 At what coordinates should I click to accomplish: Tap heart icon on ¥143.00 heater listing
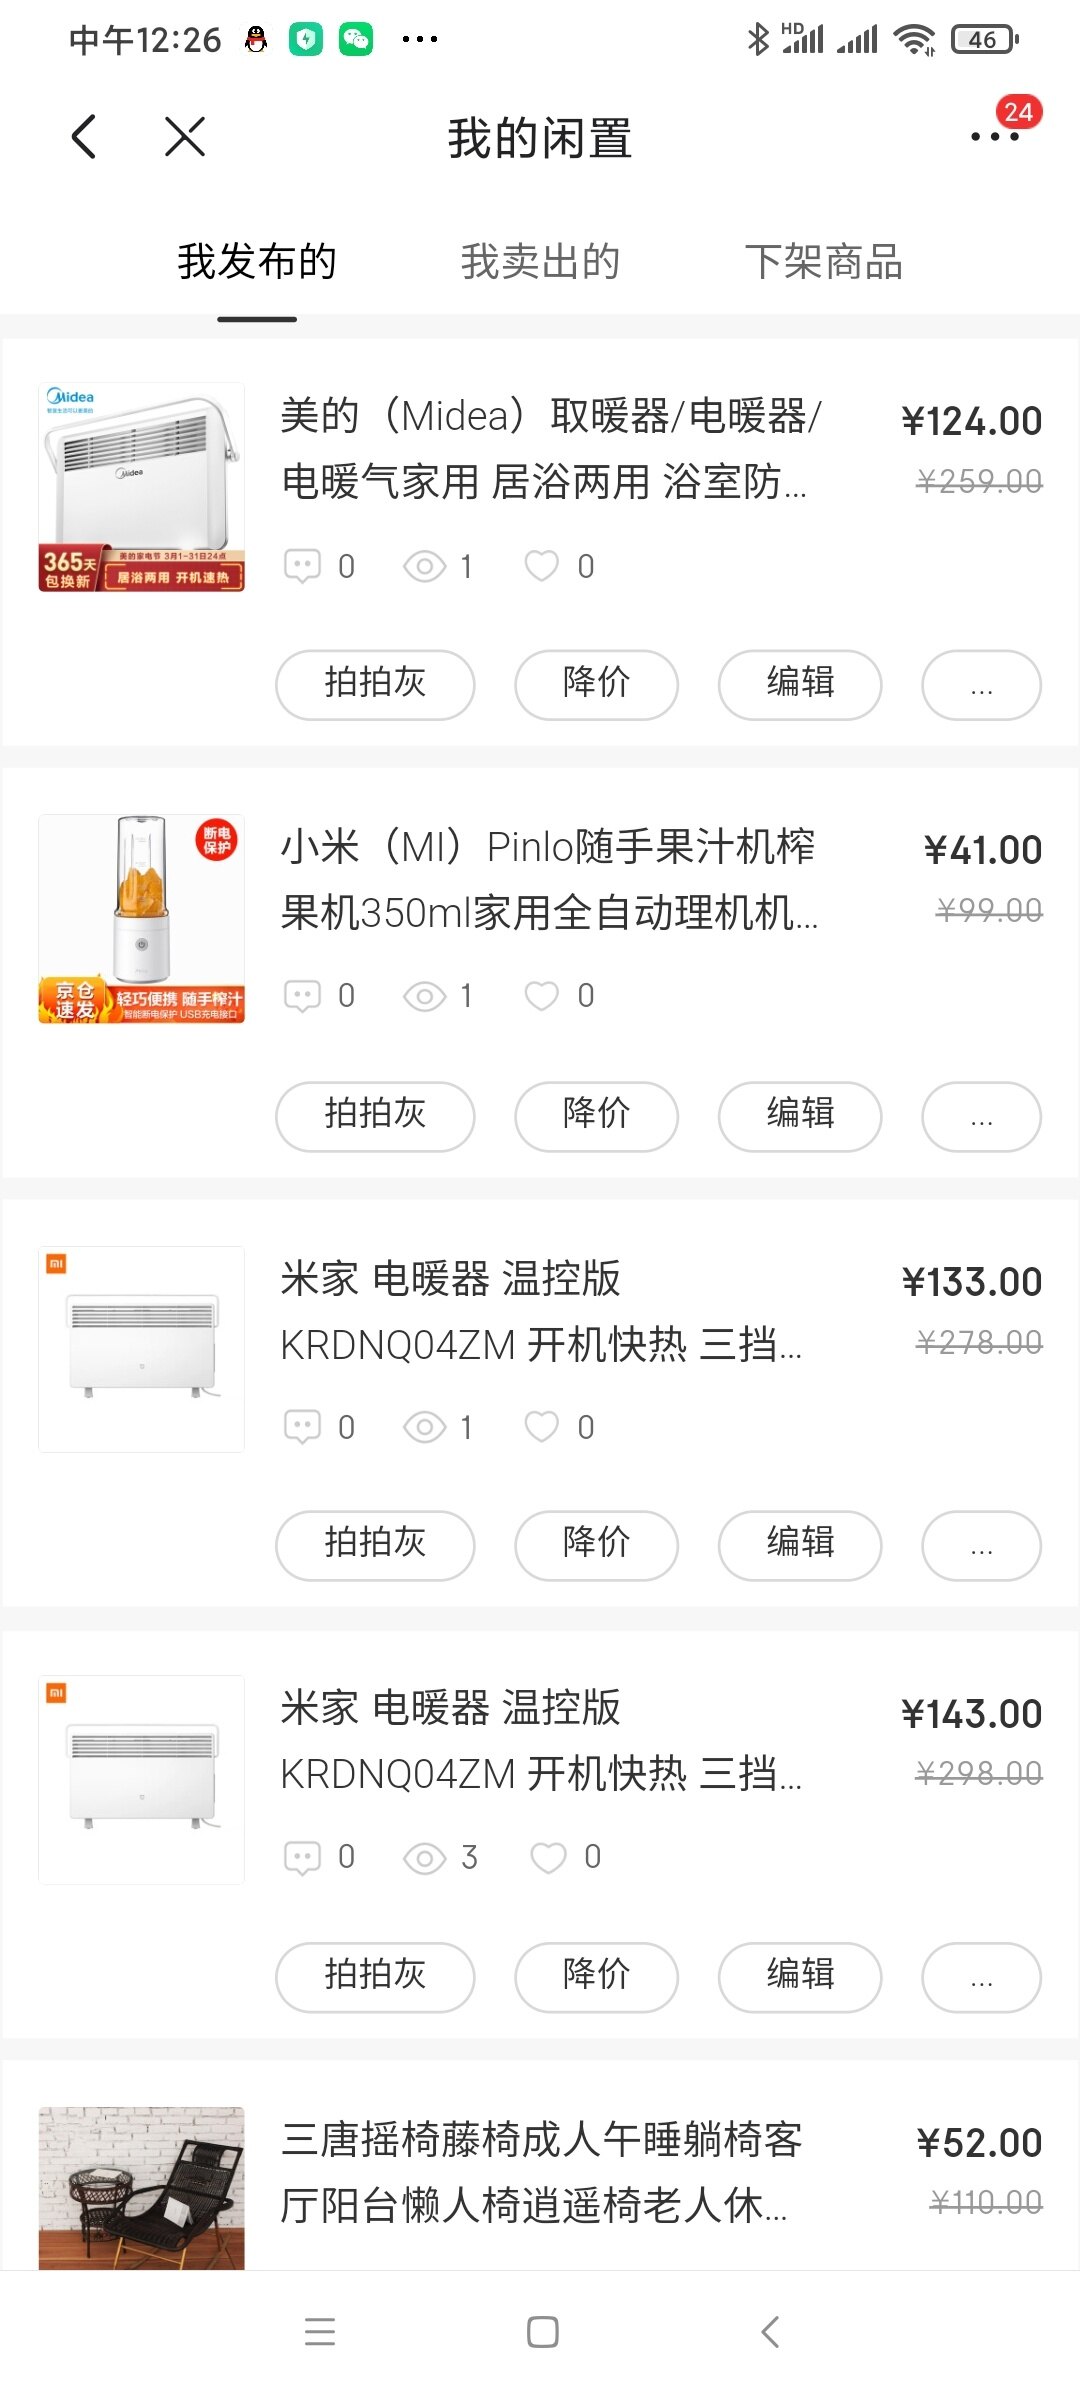coord(548,1857)
